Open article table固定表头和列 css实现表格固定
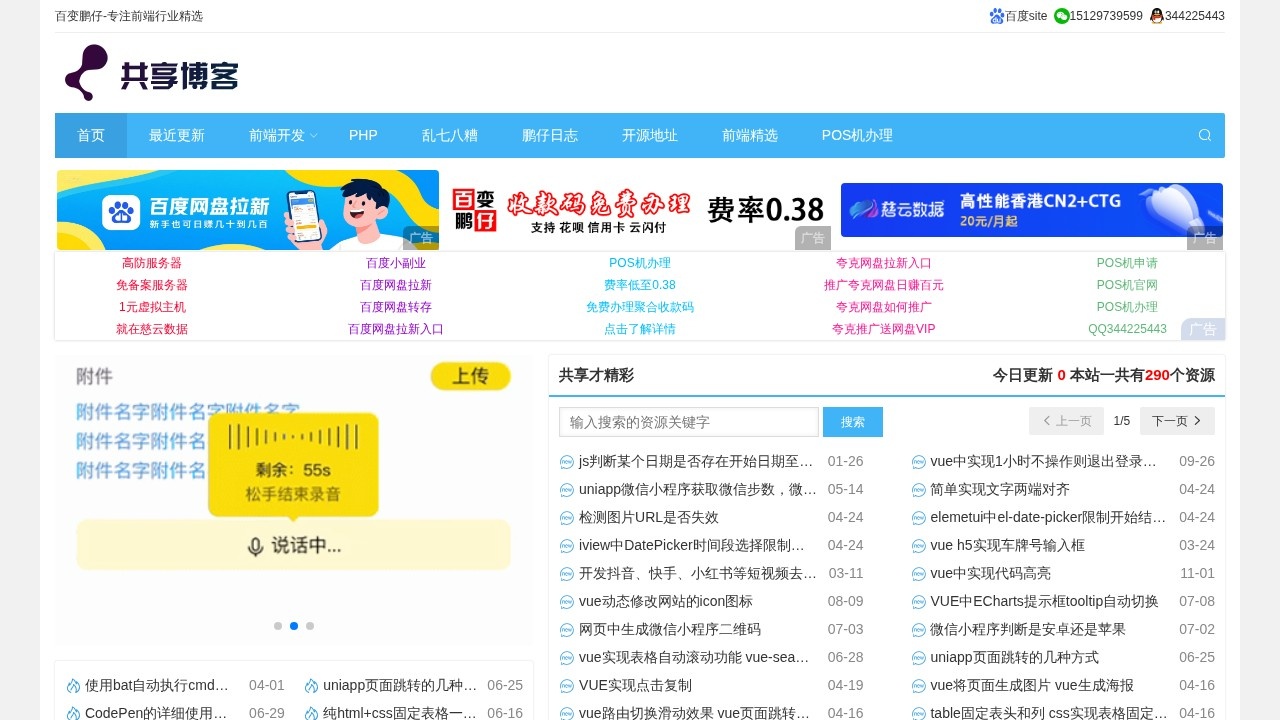 [1049, 714]
